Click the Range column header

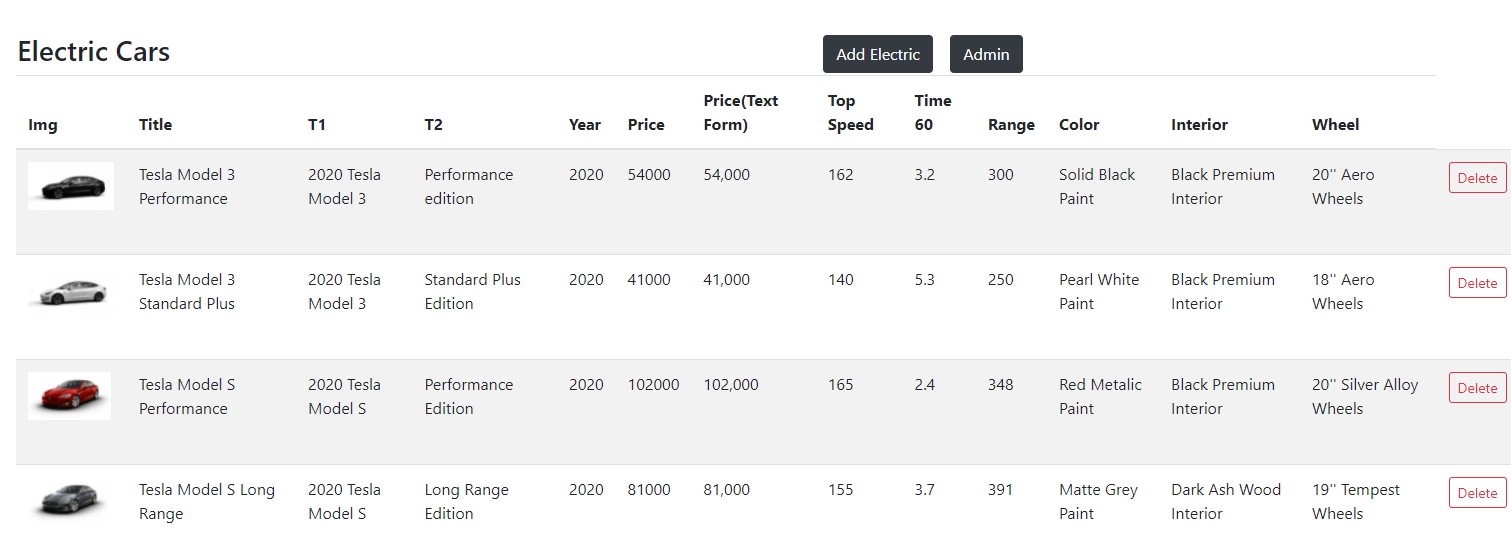point(1011,125)
